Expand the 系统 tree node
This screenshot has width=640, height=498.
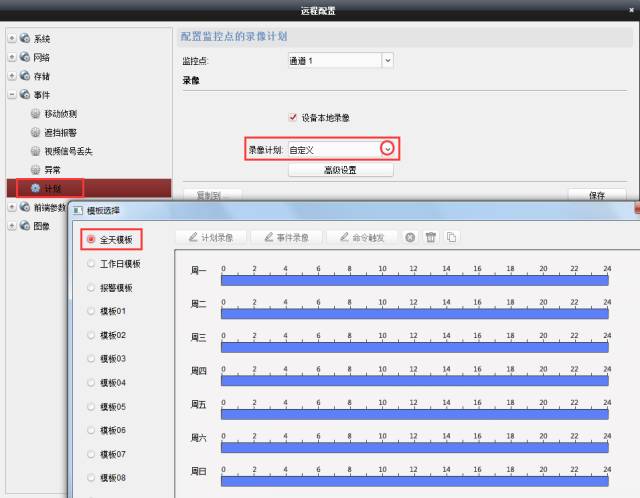pos(10,39)
